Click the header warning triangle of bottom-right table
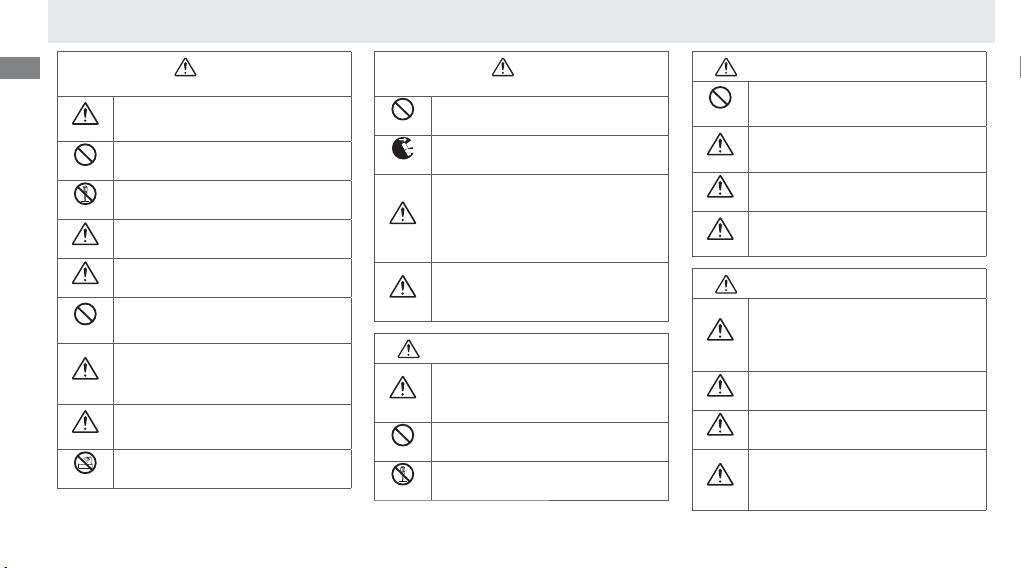Screen dimensions: 1021x568 click(x=727, y=284)
